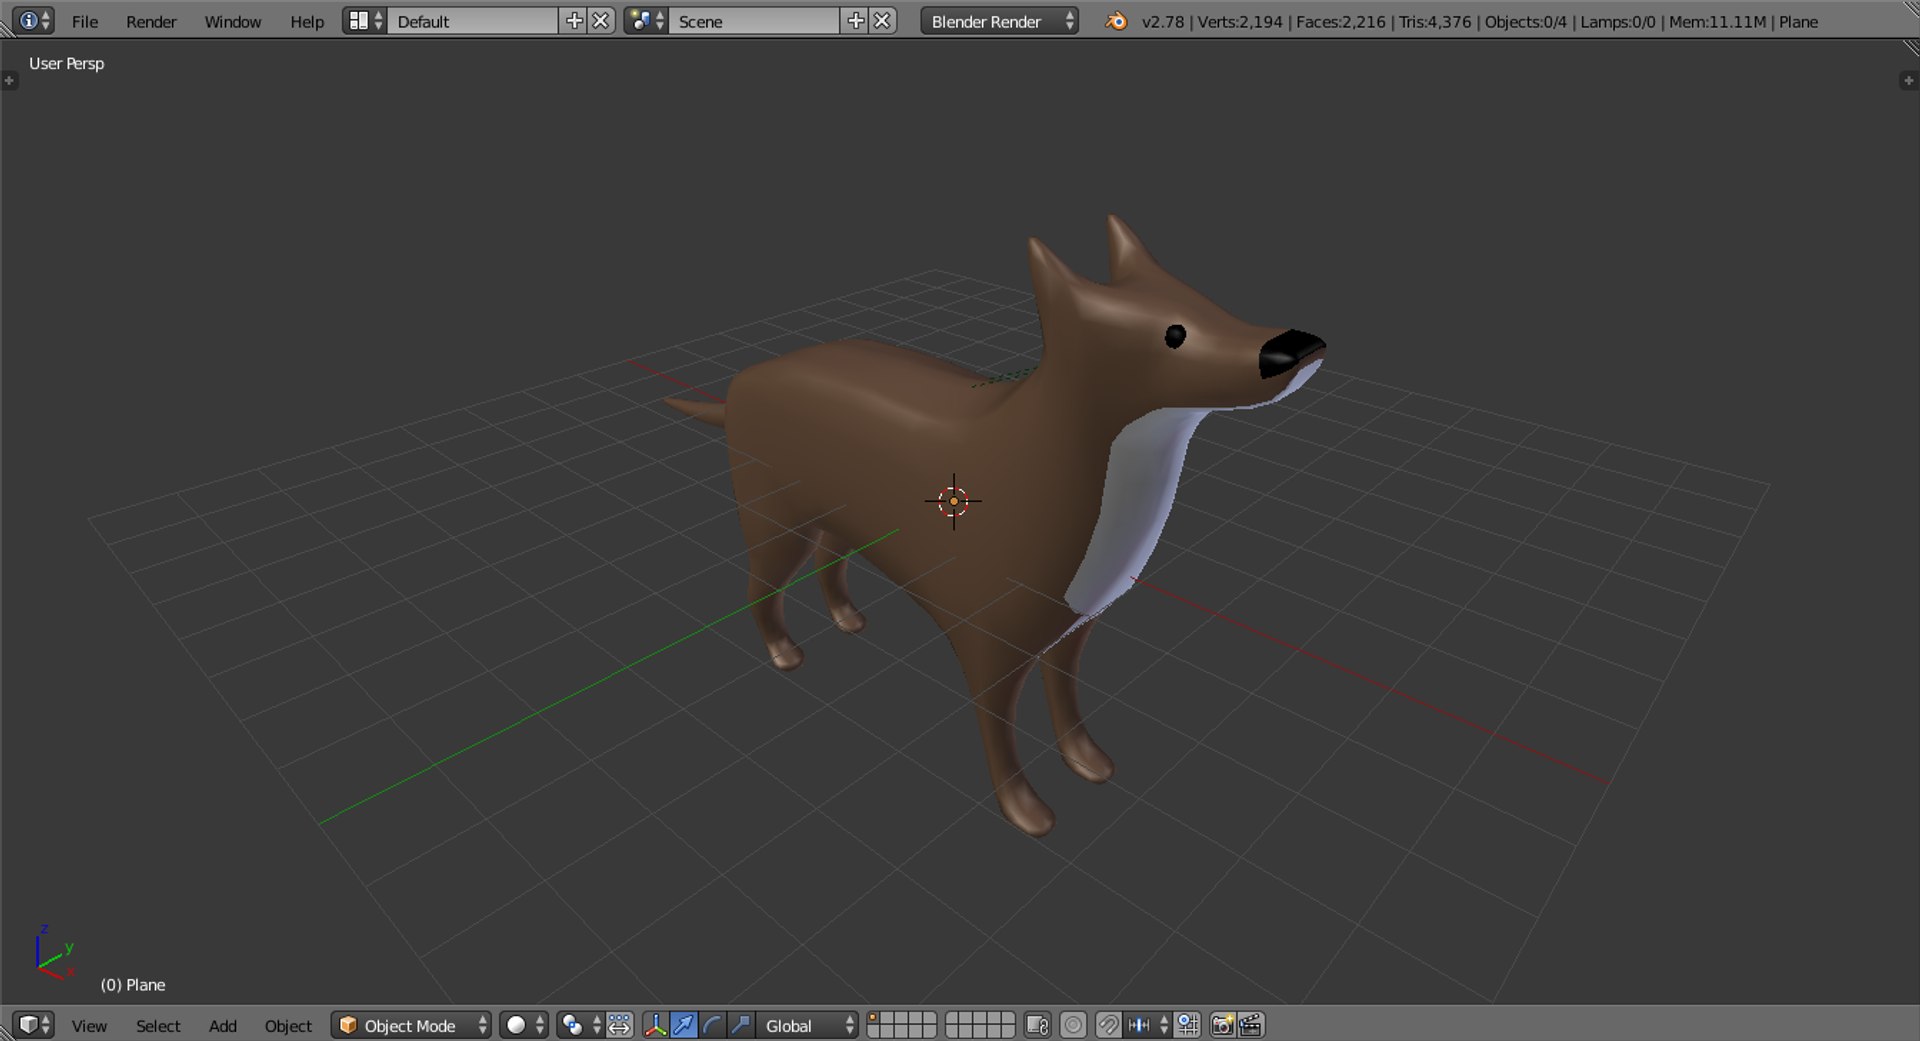
Task: Expand the tool shelf plus tab
Action: 10,81
